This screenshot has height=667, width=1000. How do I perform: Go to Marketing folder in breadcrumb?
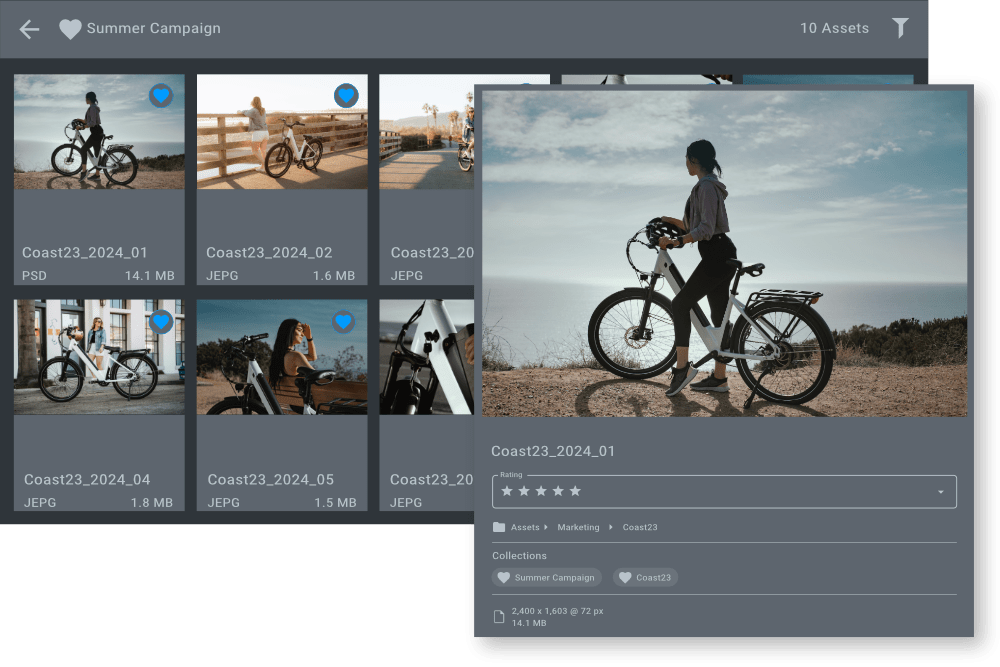(x=578, y=527)
